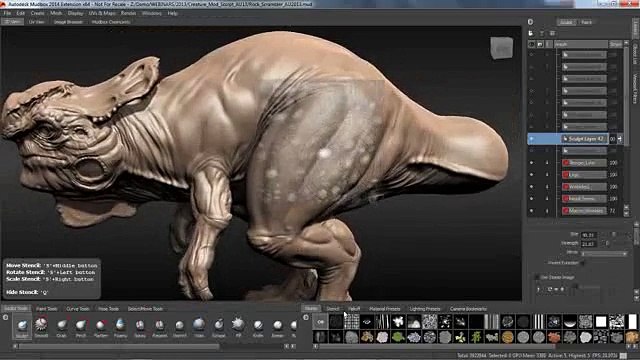Viewport: 640px width, 360px height.
Task: Select the Knife tool
Action: coord(258,327)
